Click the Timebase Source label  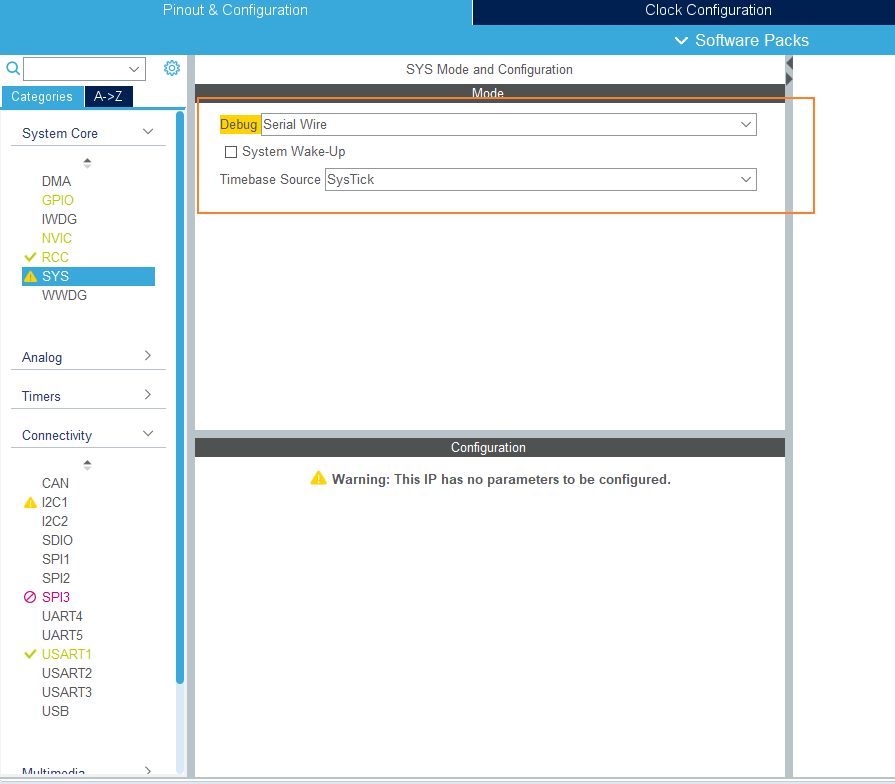pos(270,180)
